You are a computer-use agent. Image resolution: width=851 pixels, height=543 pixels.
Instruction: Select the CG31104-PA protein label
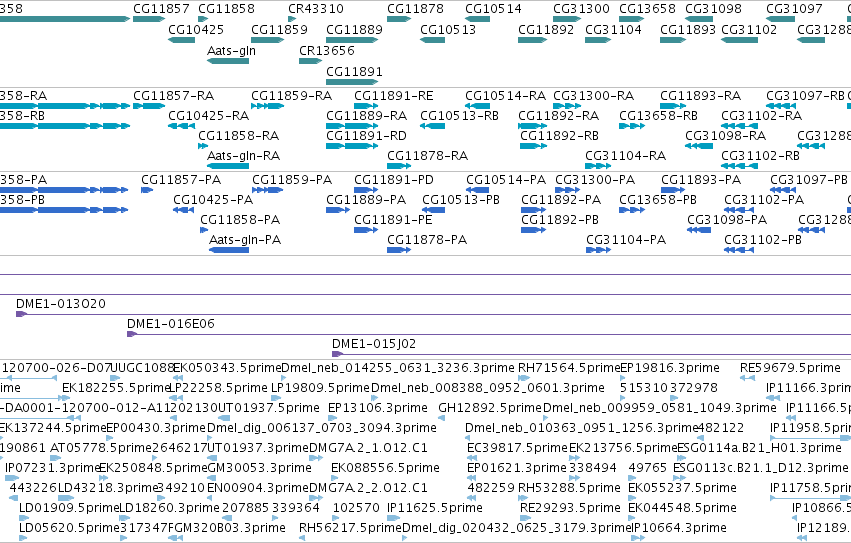coord(626,240)
